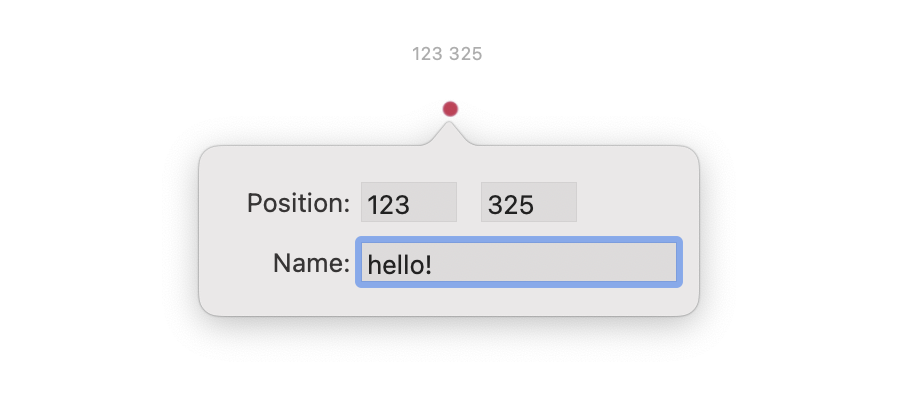Focus the Position field containing 123

click(409, 202)
